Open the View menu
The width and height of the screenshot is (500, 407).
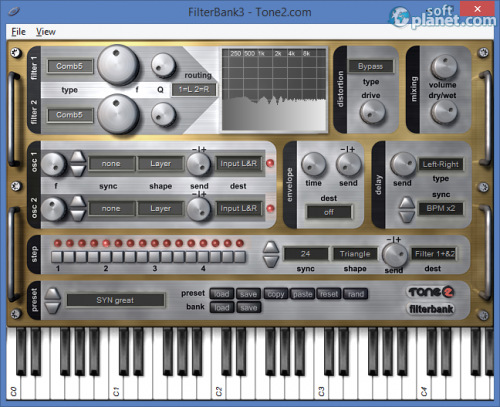click(x=46, y=32)
